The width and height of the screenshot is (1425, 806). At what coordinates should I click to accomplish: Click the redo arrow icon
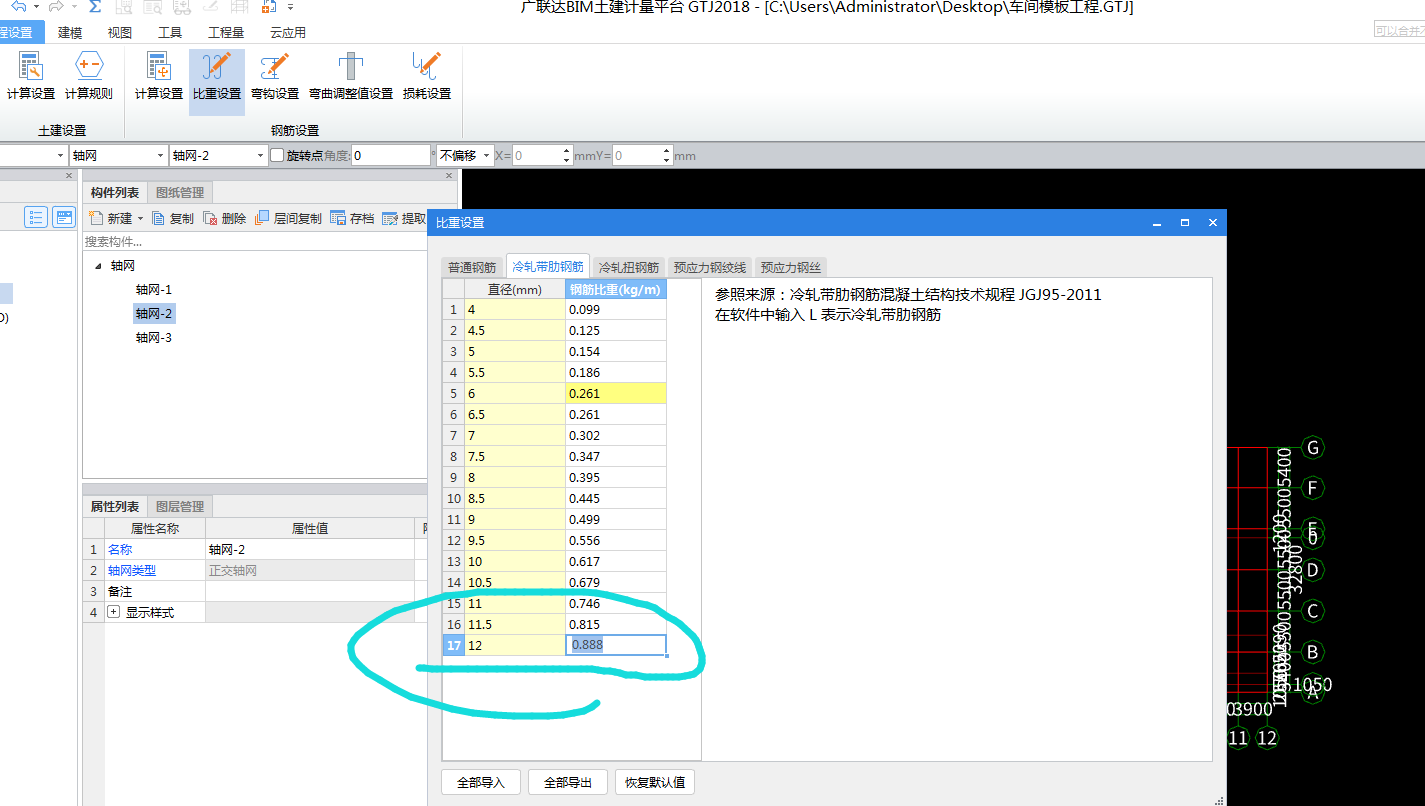pos(58,6)
